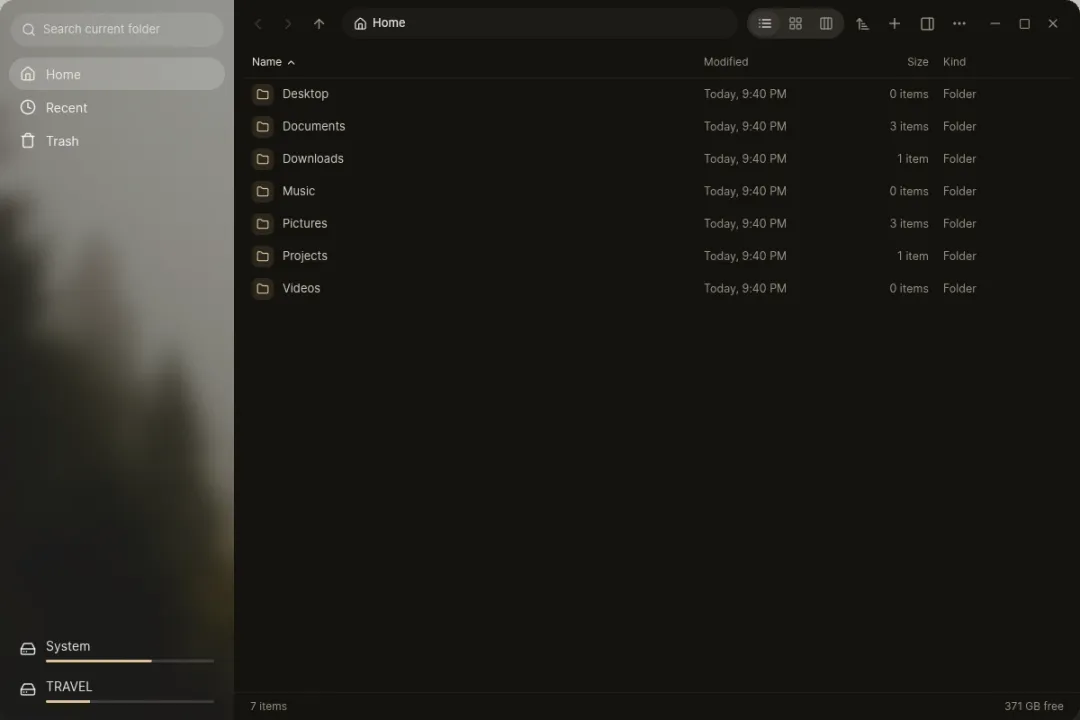This screenshot has height=720, width=1080.
Task: Click the Downloads row's 1 item size
Action: pos(913,158)
